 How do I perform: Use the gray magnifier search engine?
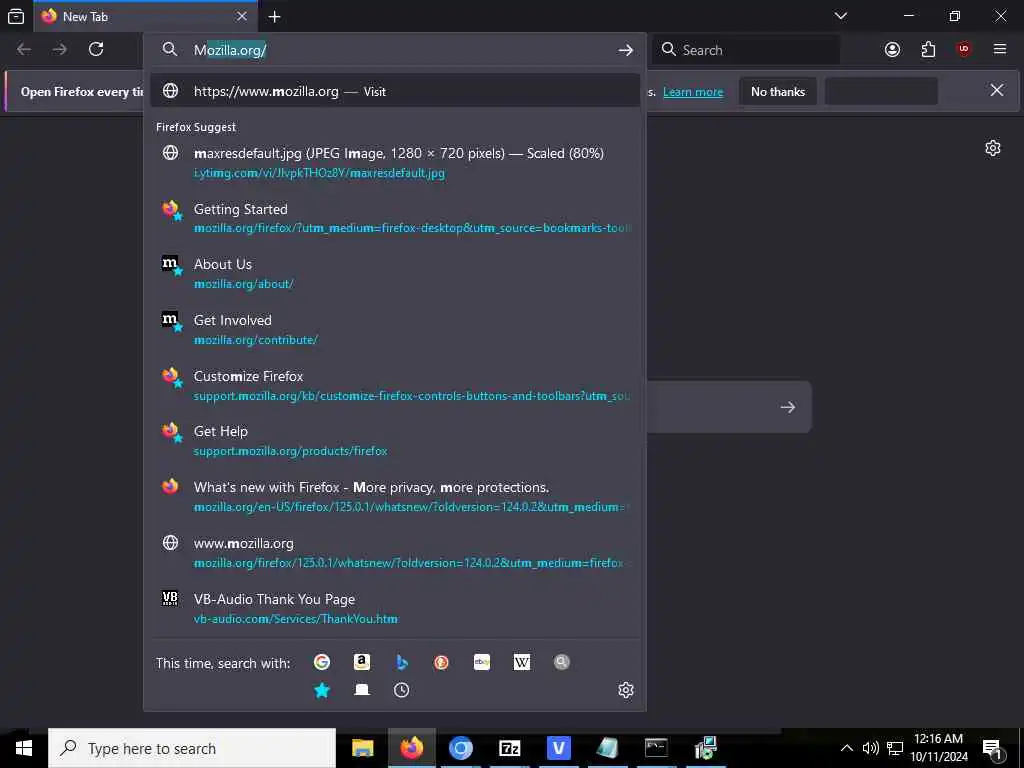[x=562, y=662]
